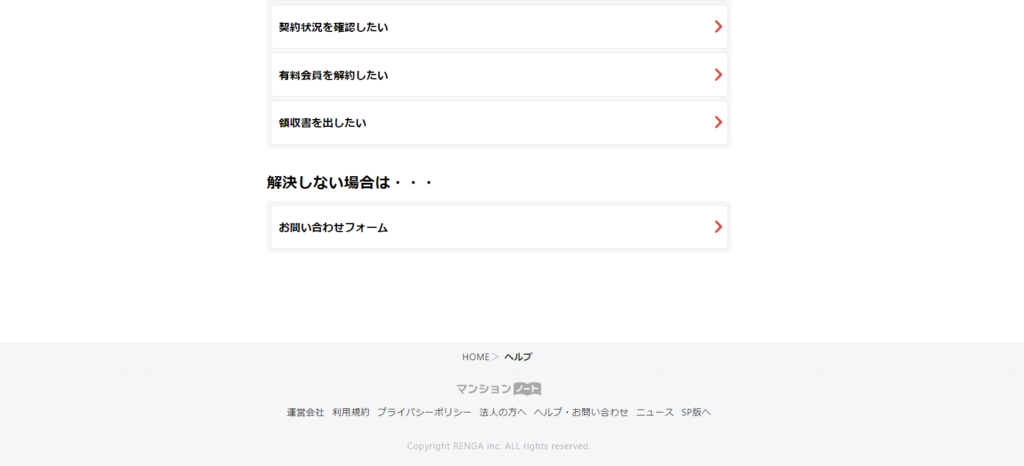Open the プライバシーポリシー footer link
This screenshot has height=466, width=1024.
pyautogui.click(x=424, y=412)
